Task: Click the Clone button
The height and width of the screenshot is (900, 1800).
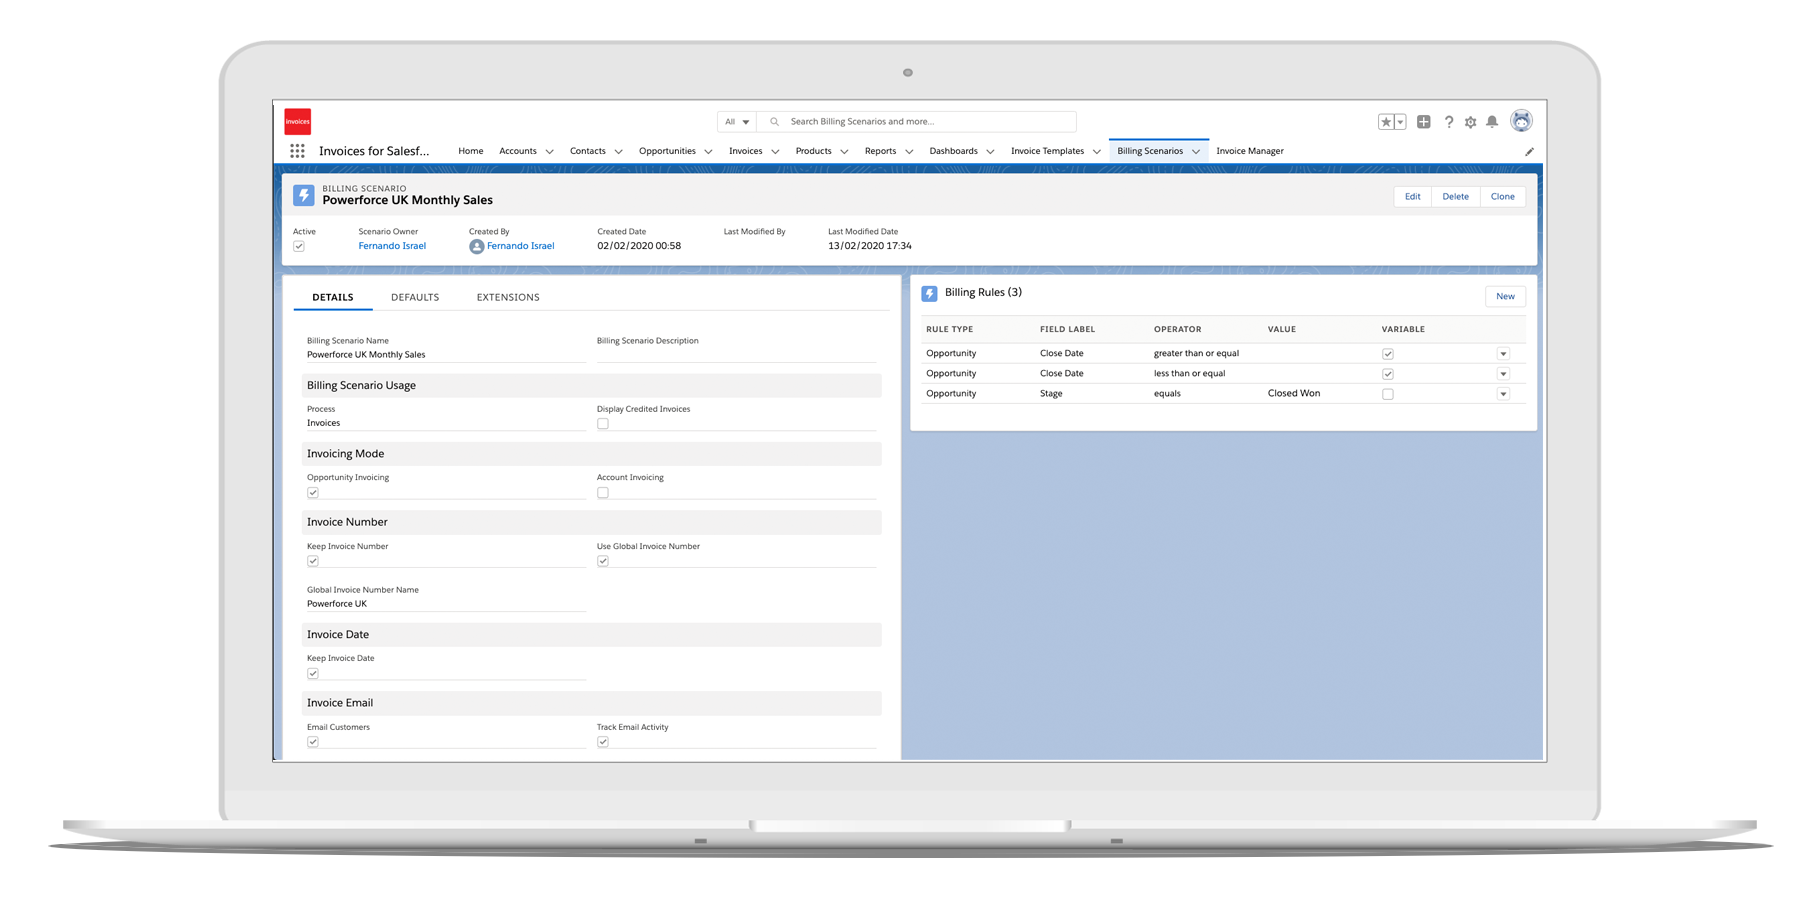Action: [1502, 197]
